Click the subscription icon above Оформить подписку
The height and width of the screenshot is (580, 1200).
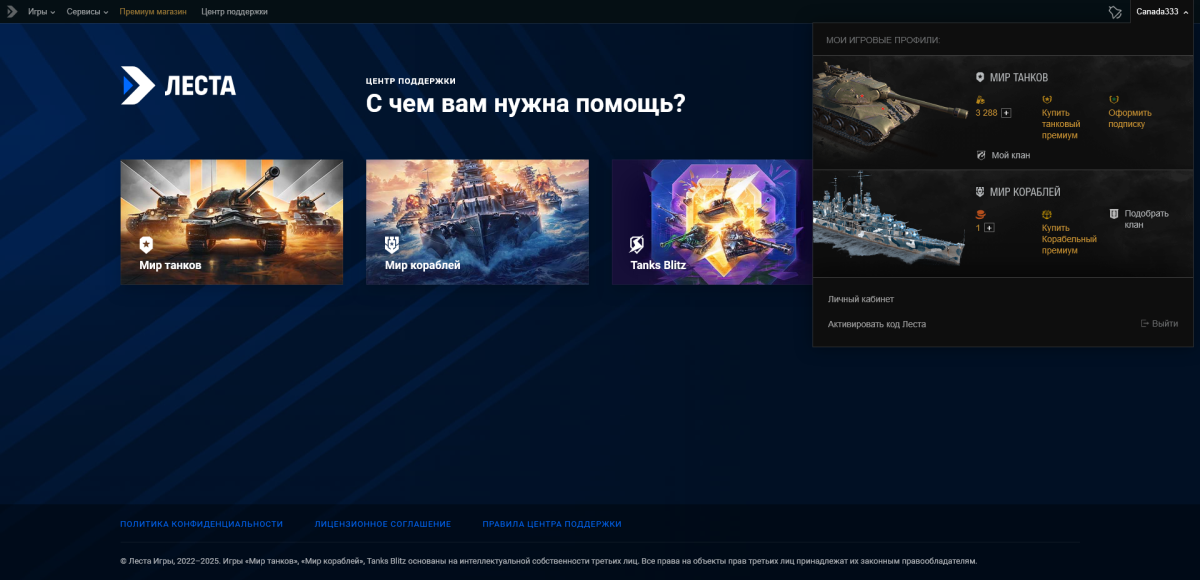tap(1113, 100)
